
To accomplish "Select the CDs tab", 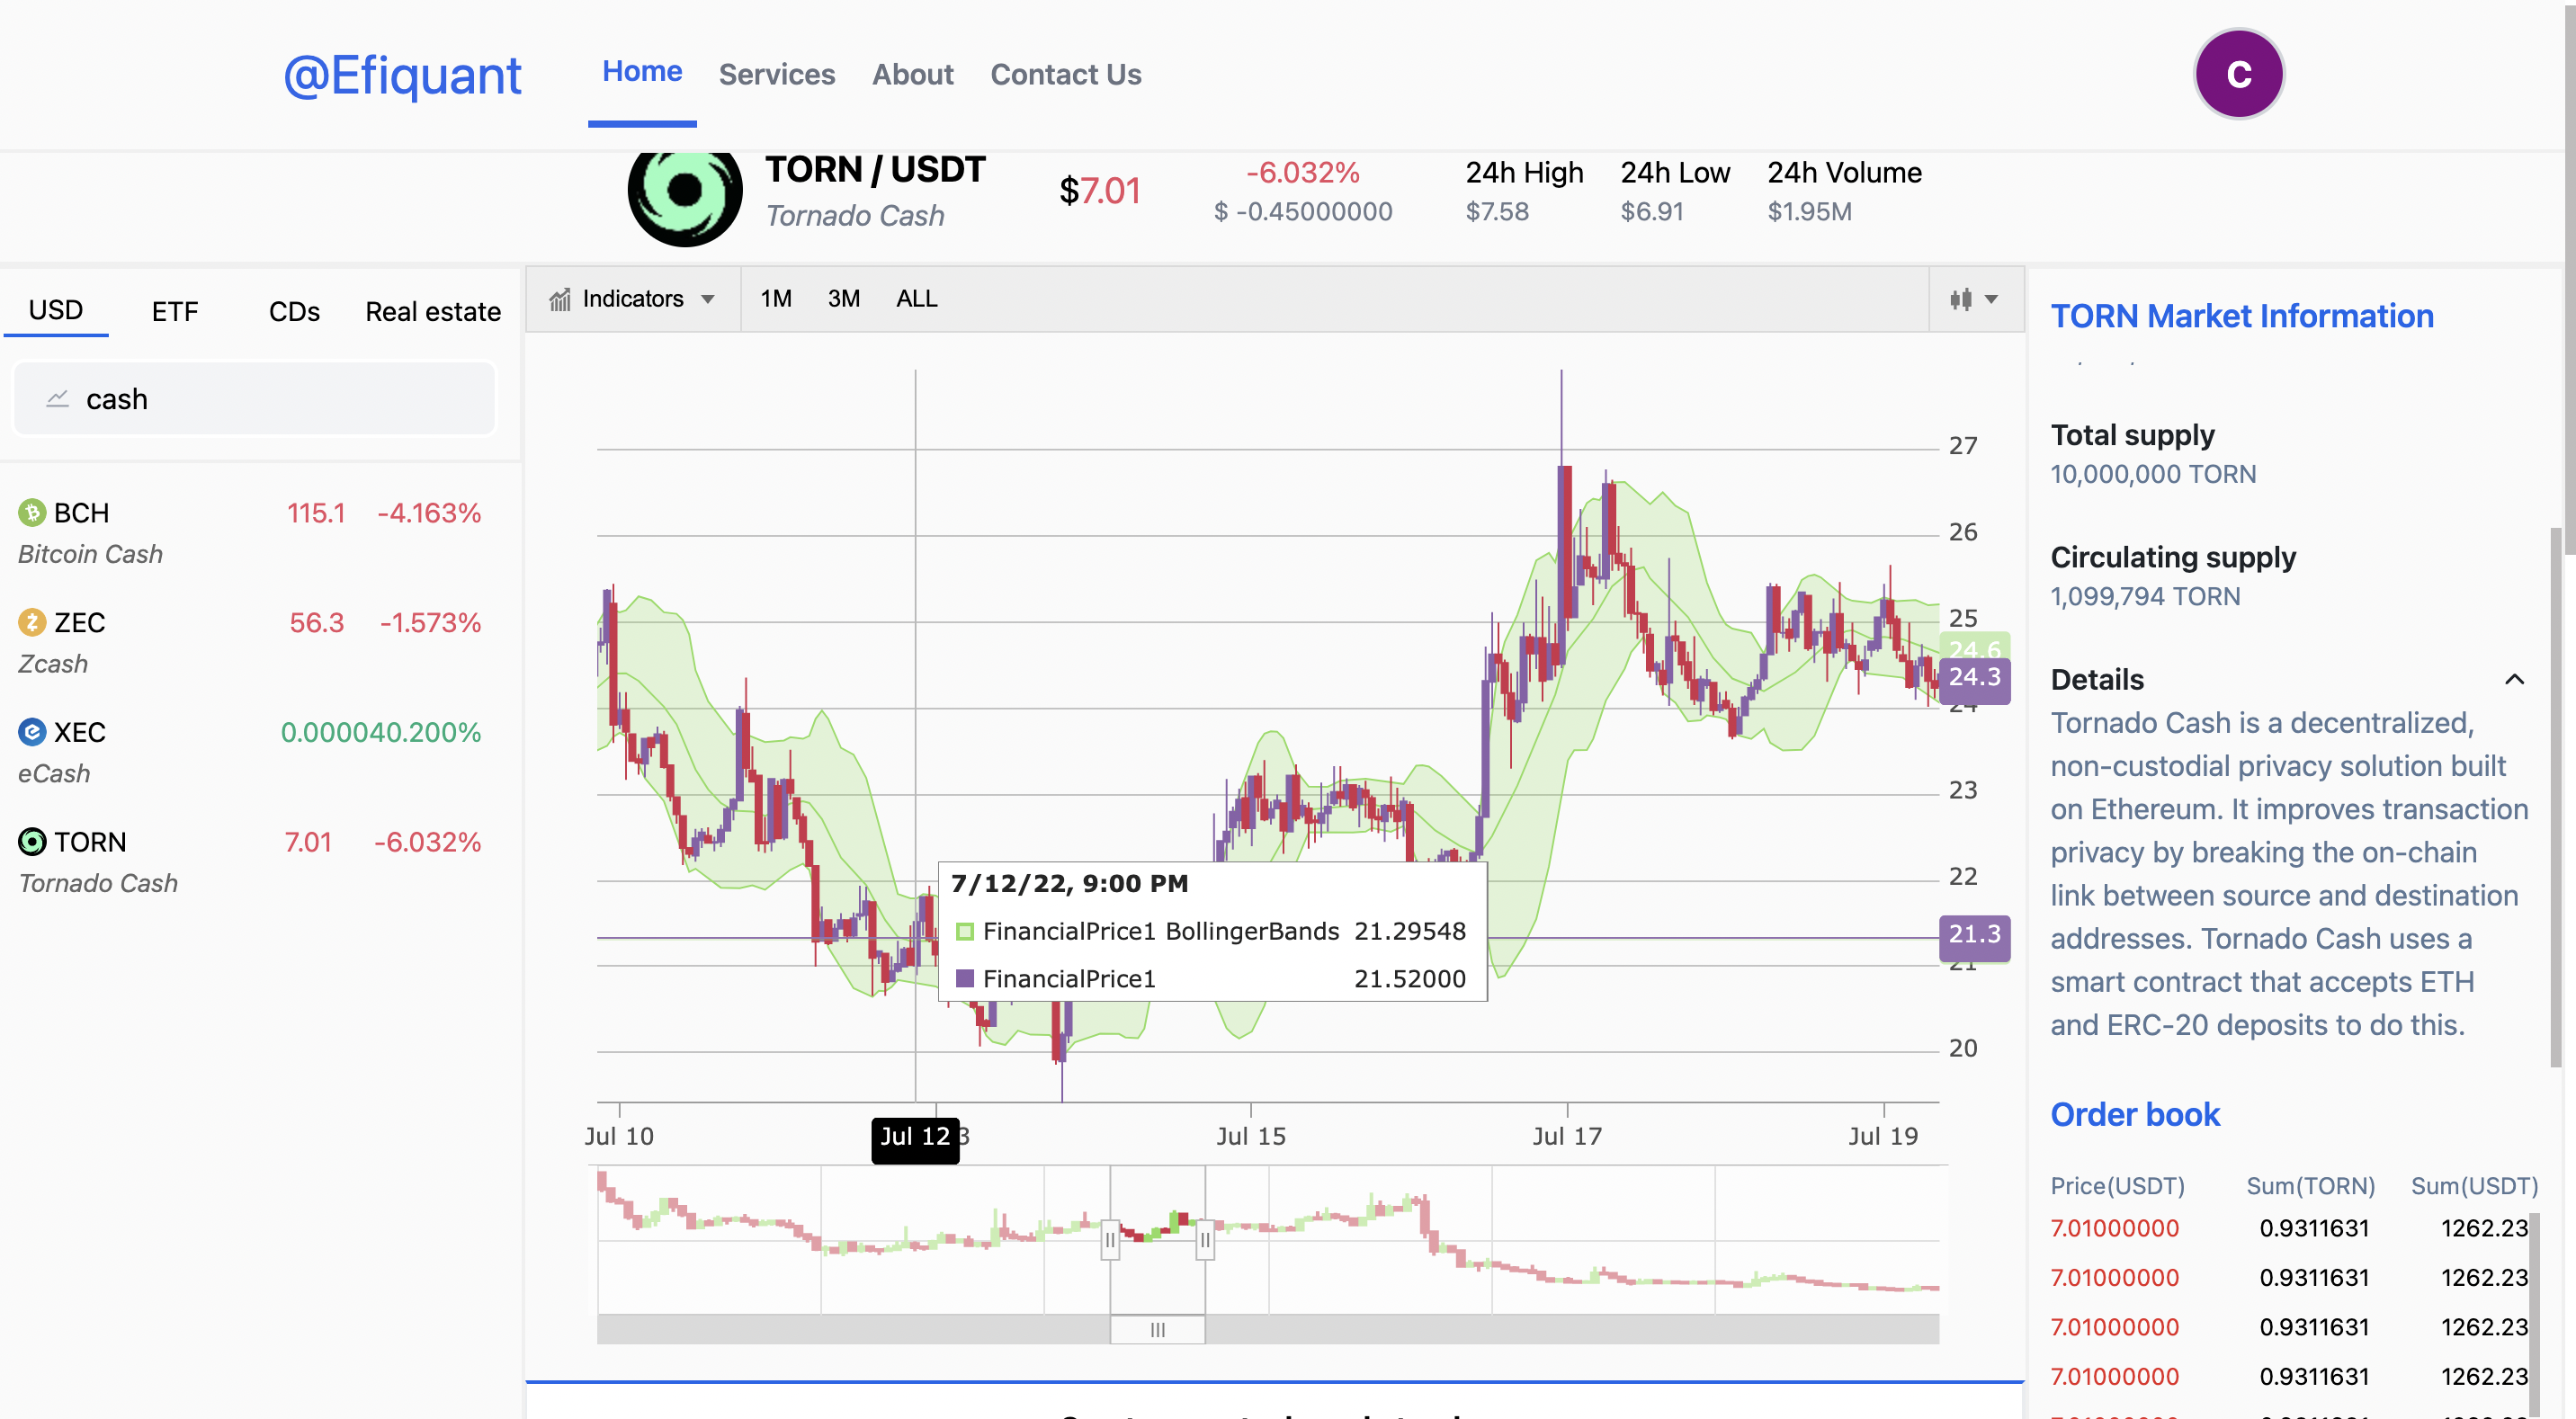I will [294, 312].
